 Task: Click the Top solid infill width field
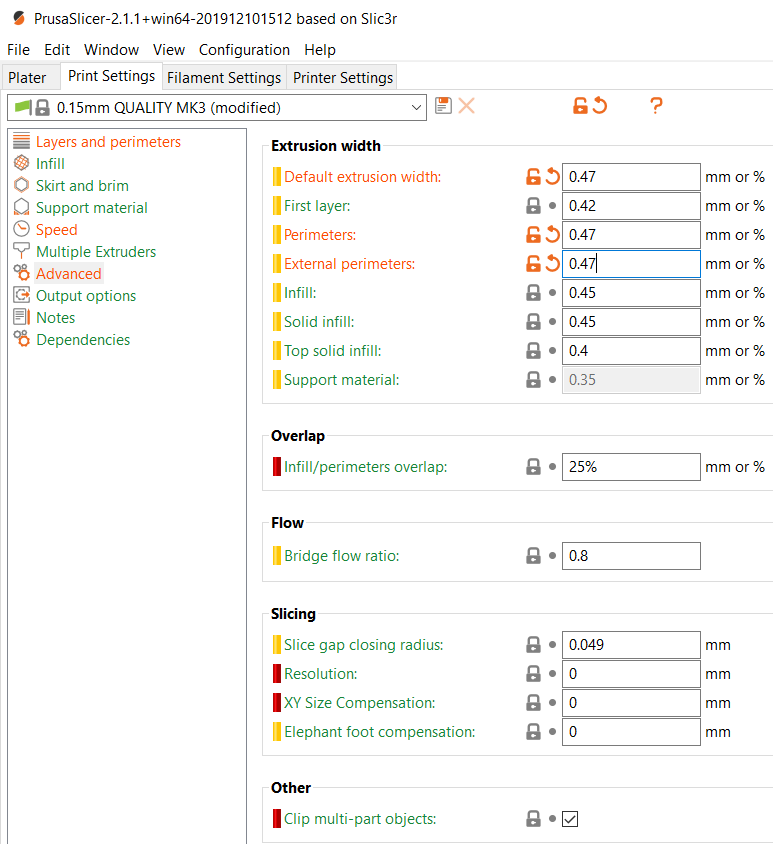click(x=631, y=351)
